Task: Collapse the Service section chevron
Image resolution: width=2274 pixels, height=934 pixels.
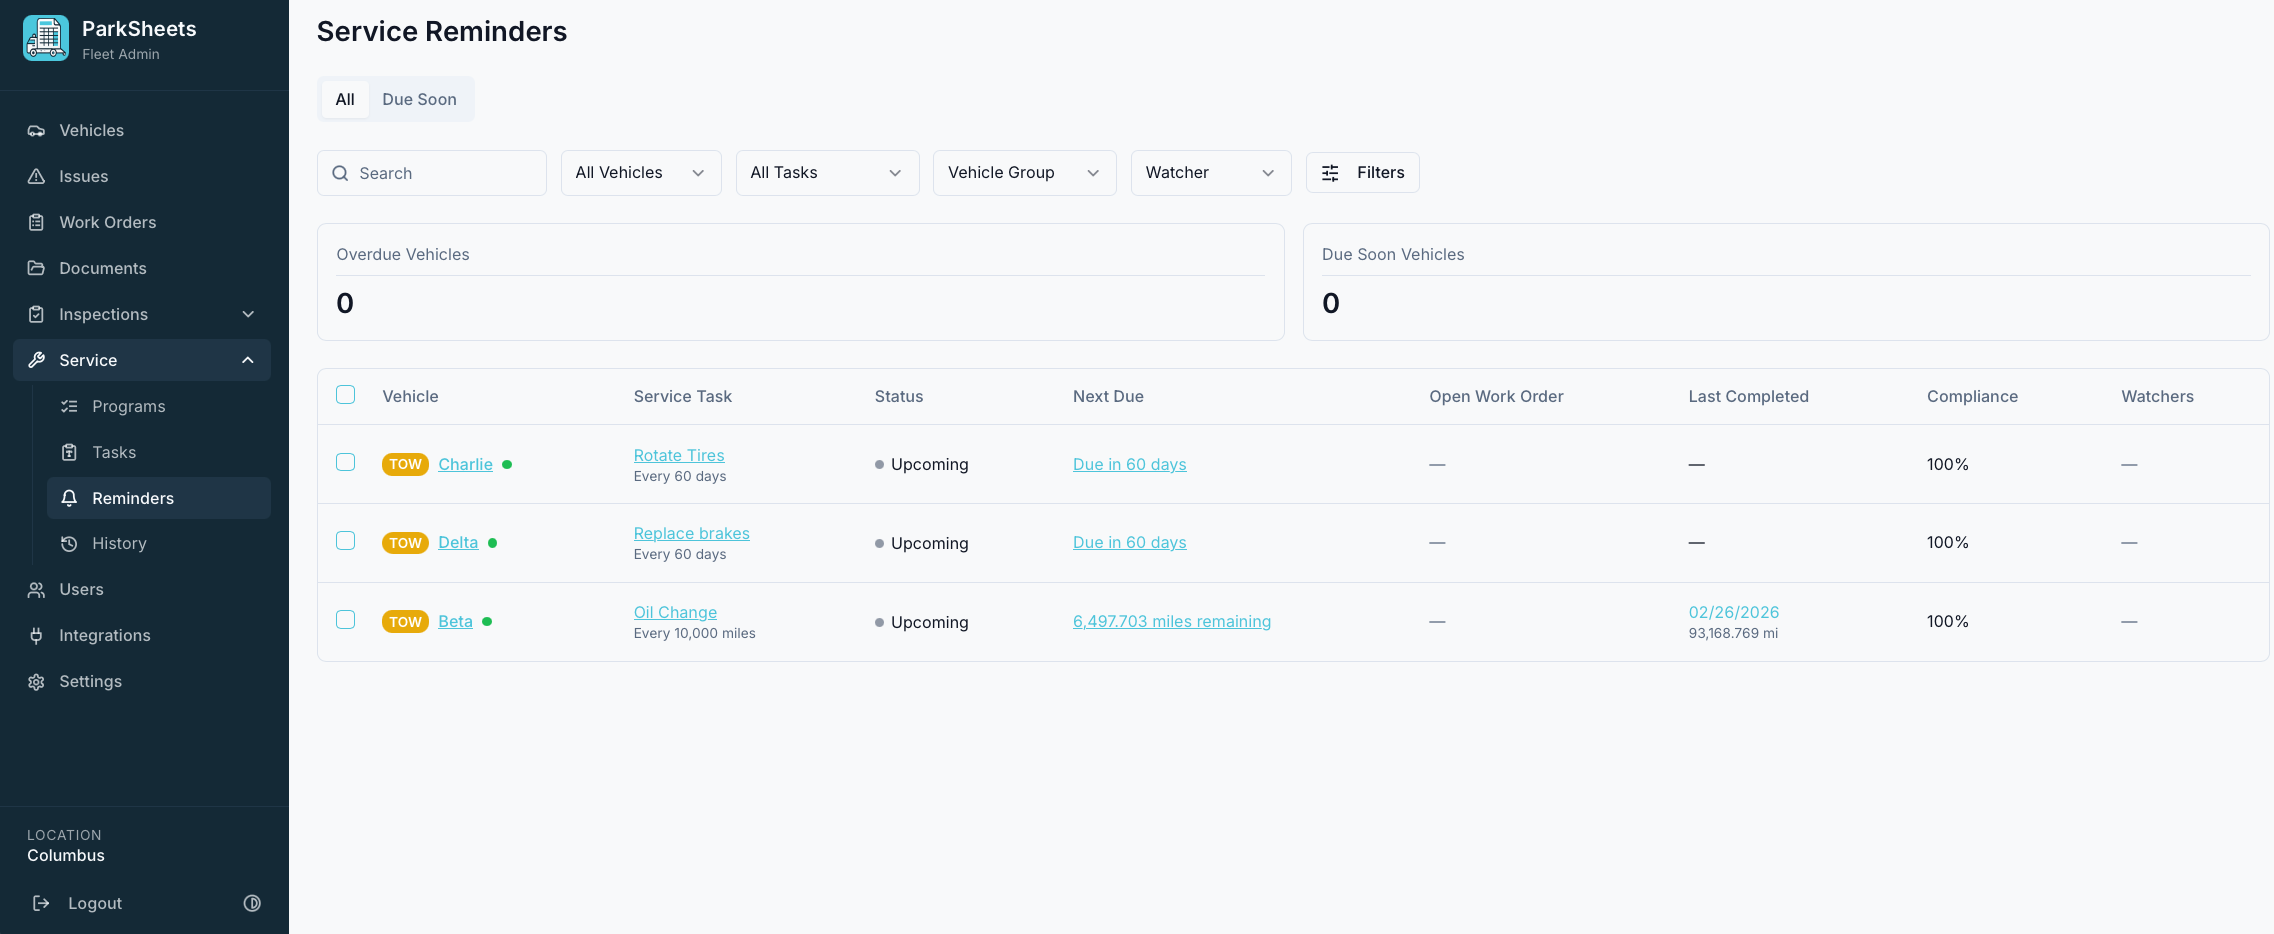Action: [x=248, y=360]
